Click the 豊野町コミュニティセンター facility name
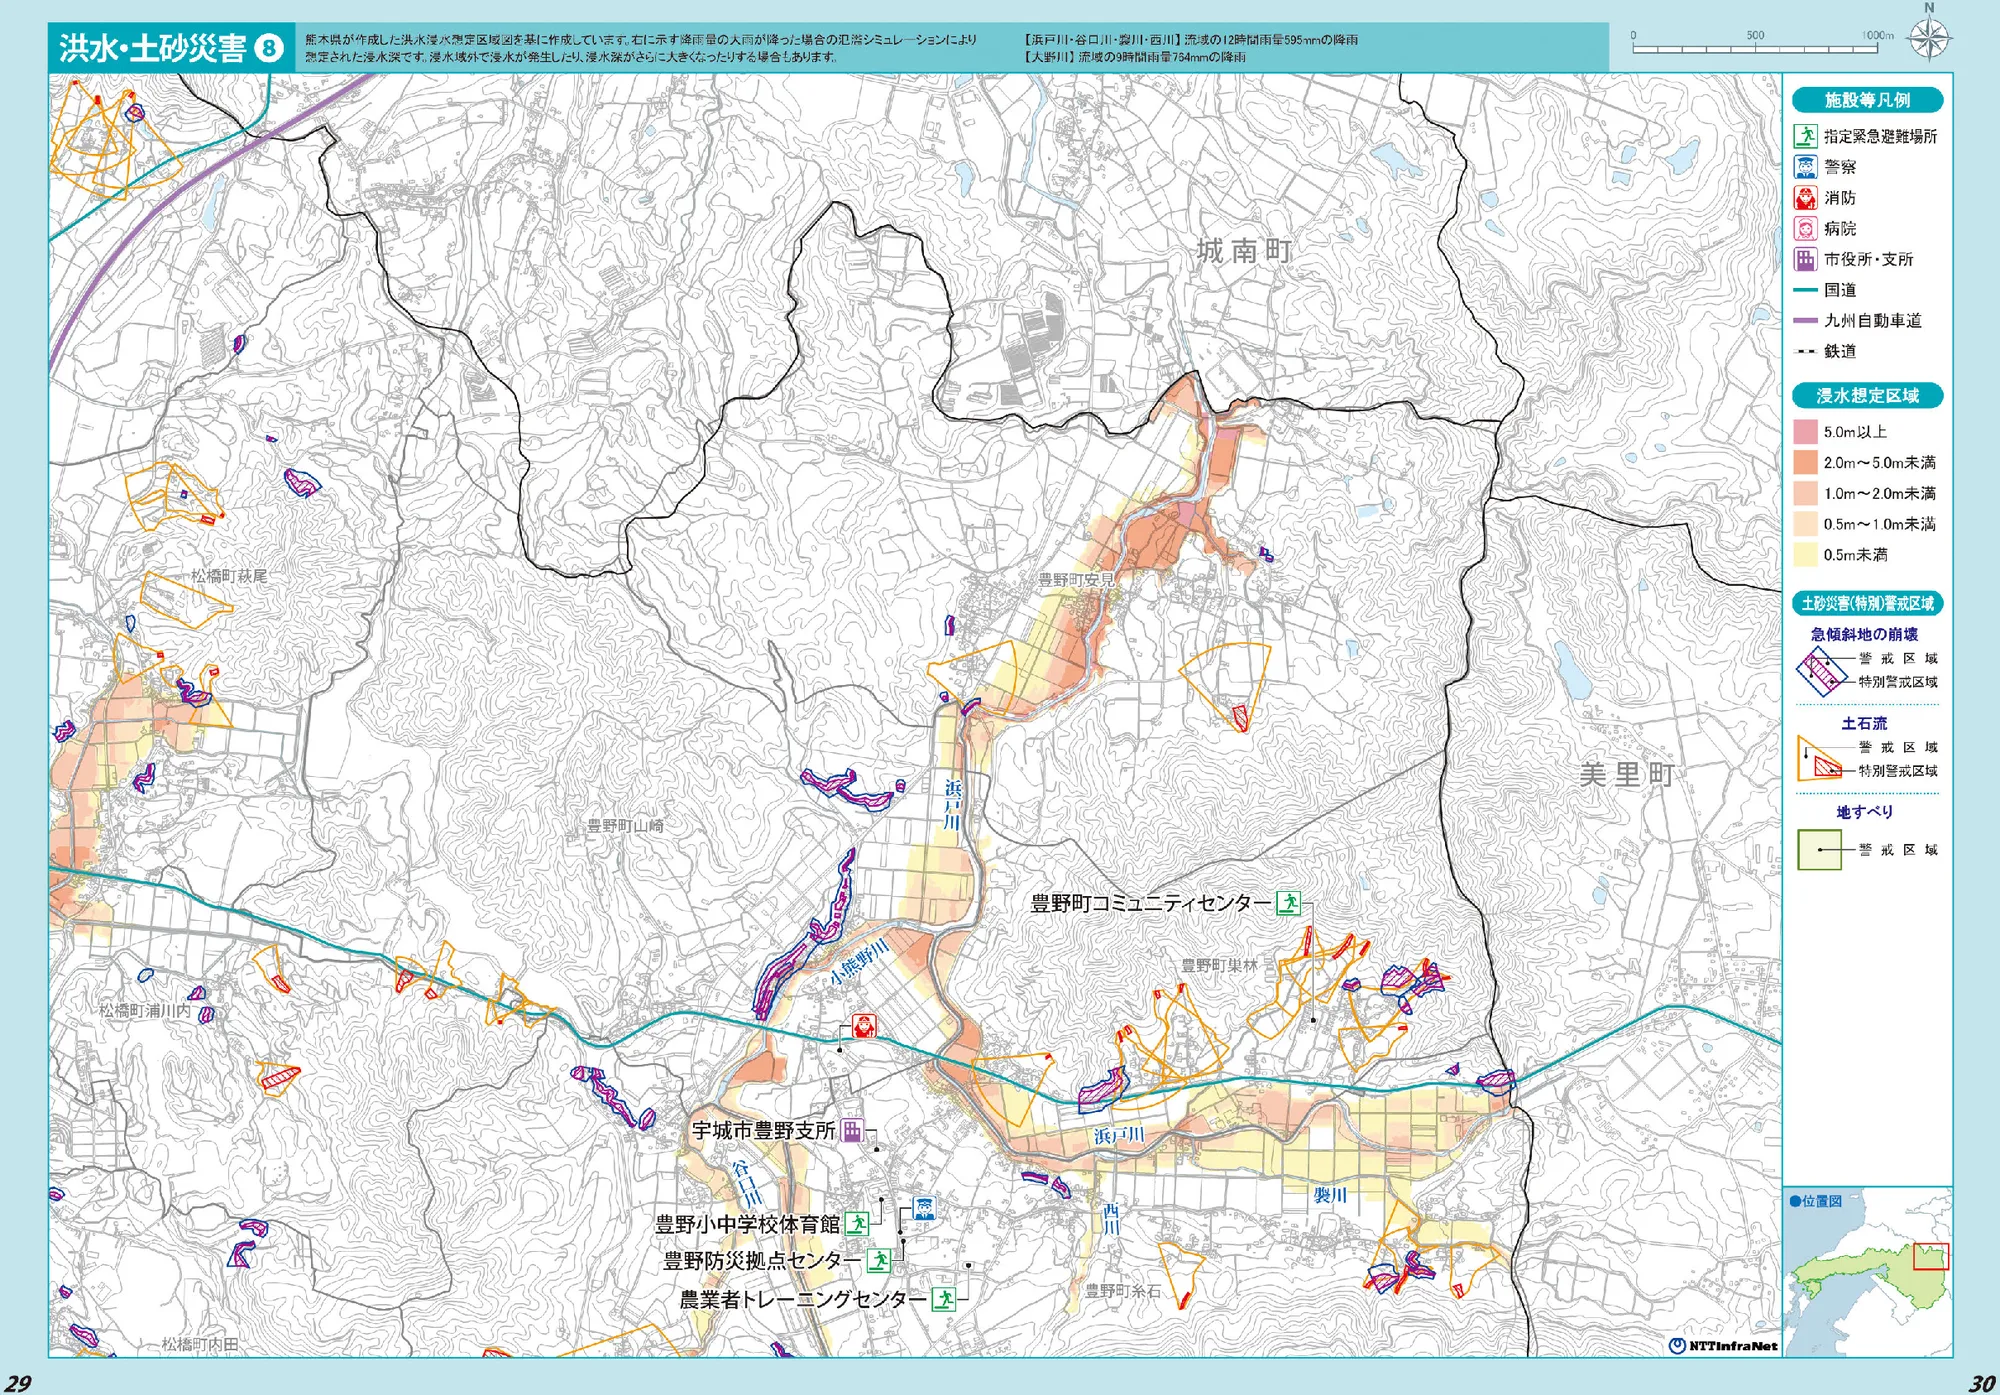2000x1395 pixels. tap(1151, 904)
